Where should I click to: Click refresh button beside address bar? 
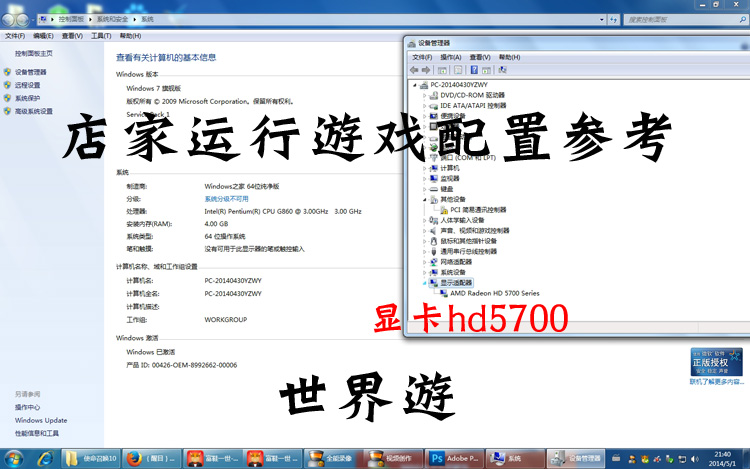click(x=614, y=20)
